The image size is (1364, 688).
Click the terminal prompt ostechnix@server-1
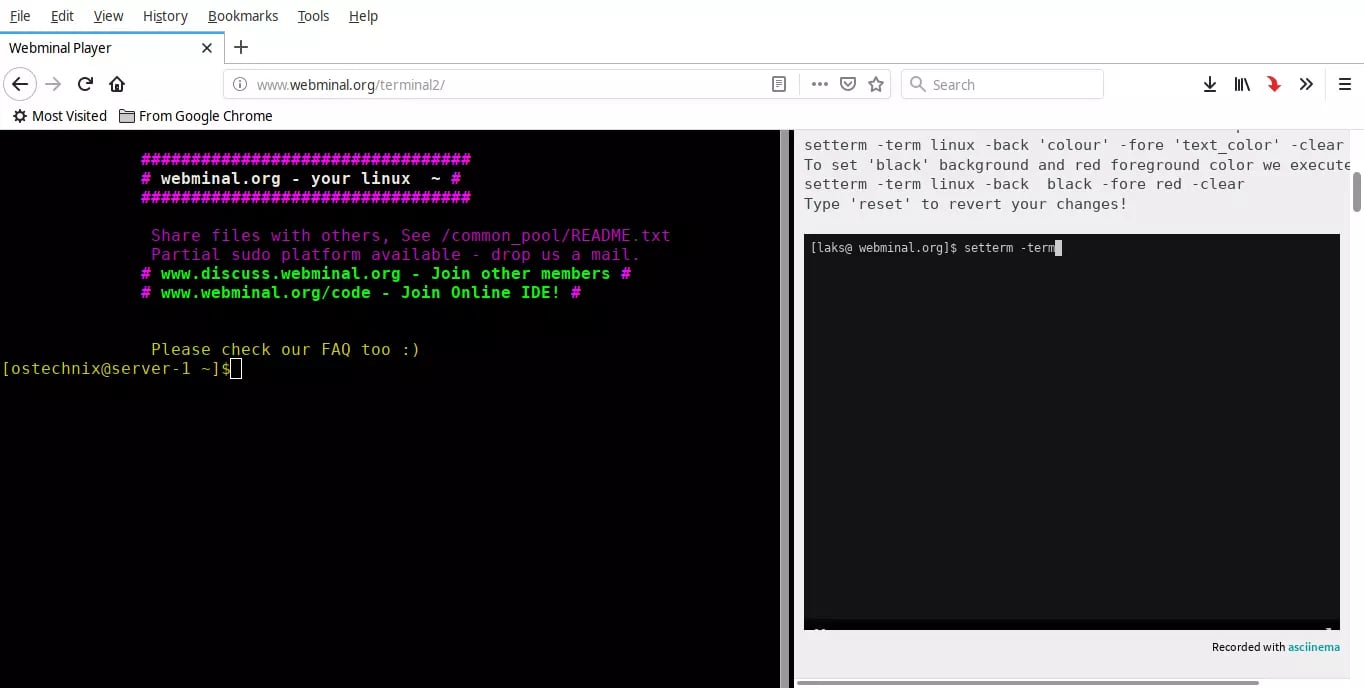[x=117, y=369]
